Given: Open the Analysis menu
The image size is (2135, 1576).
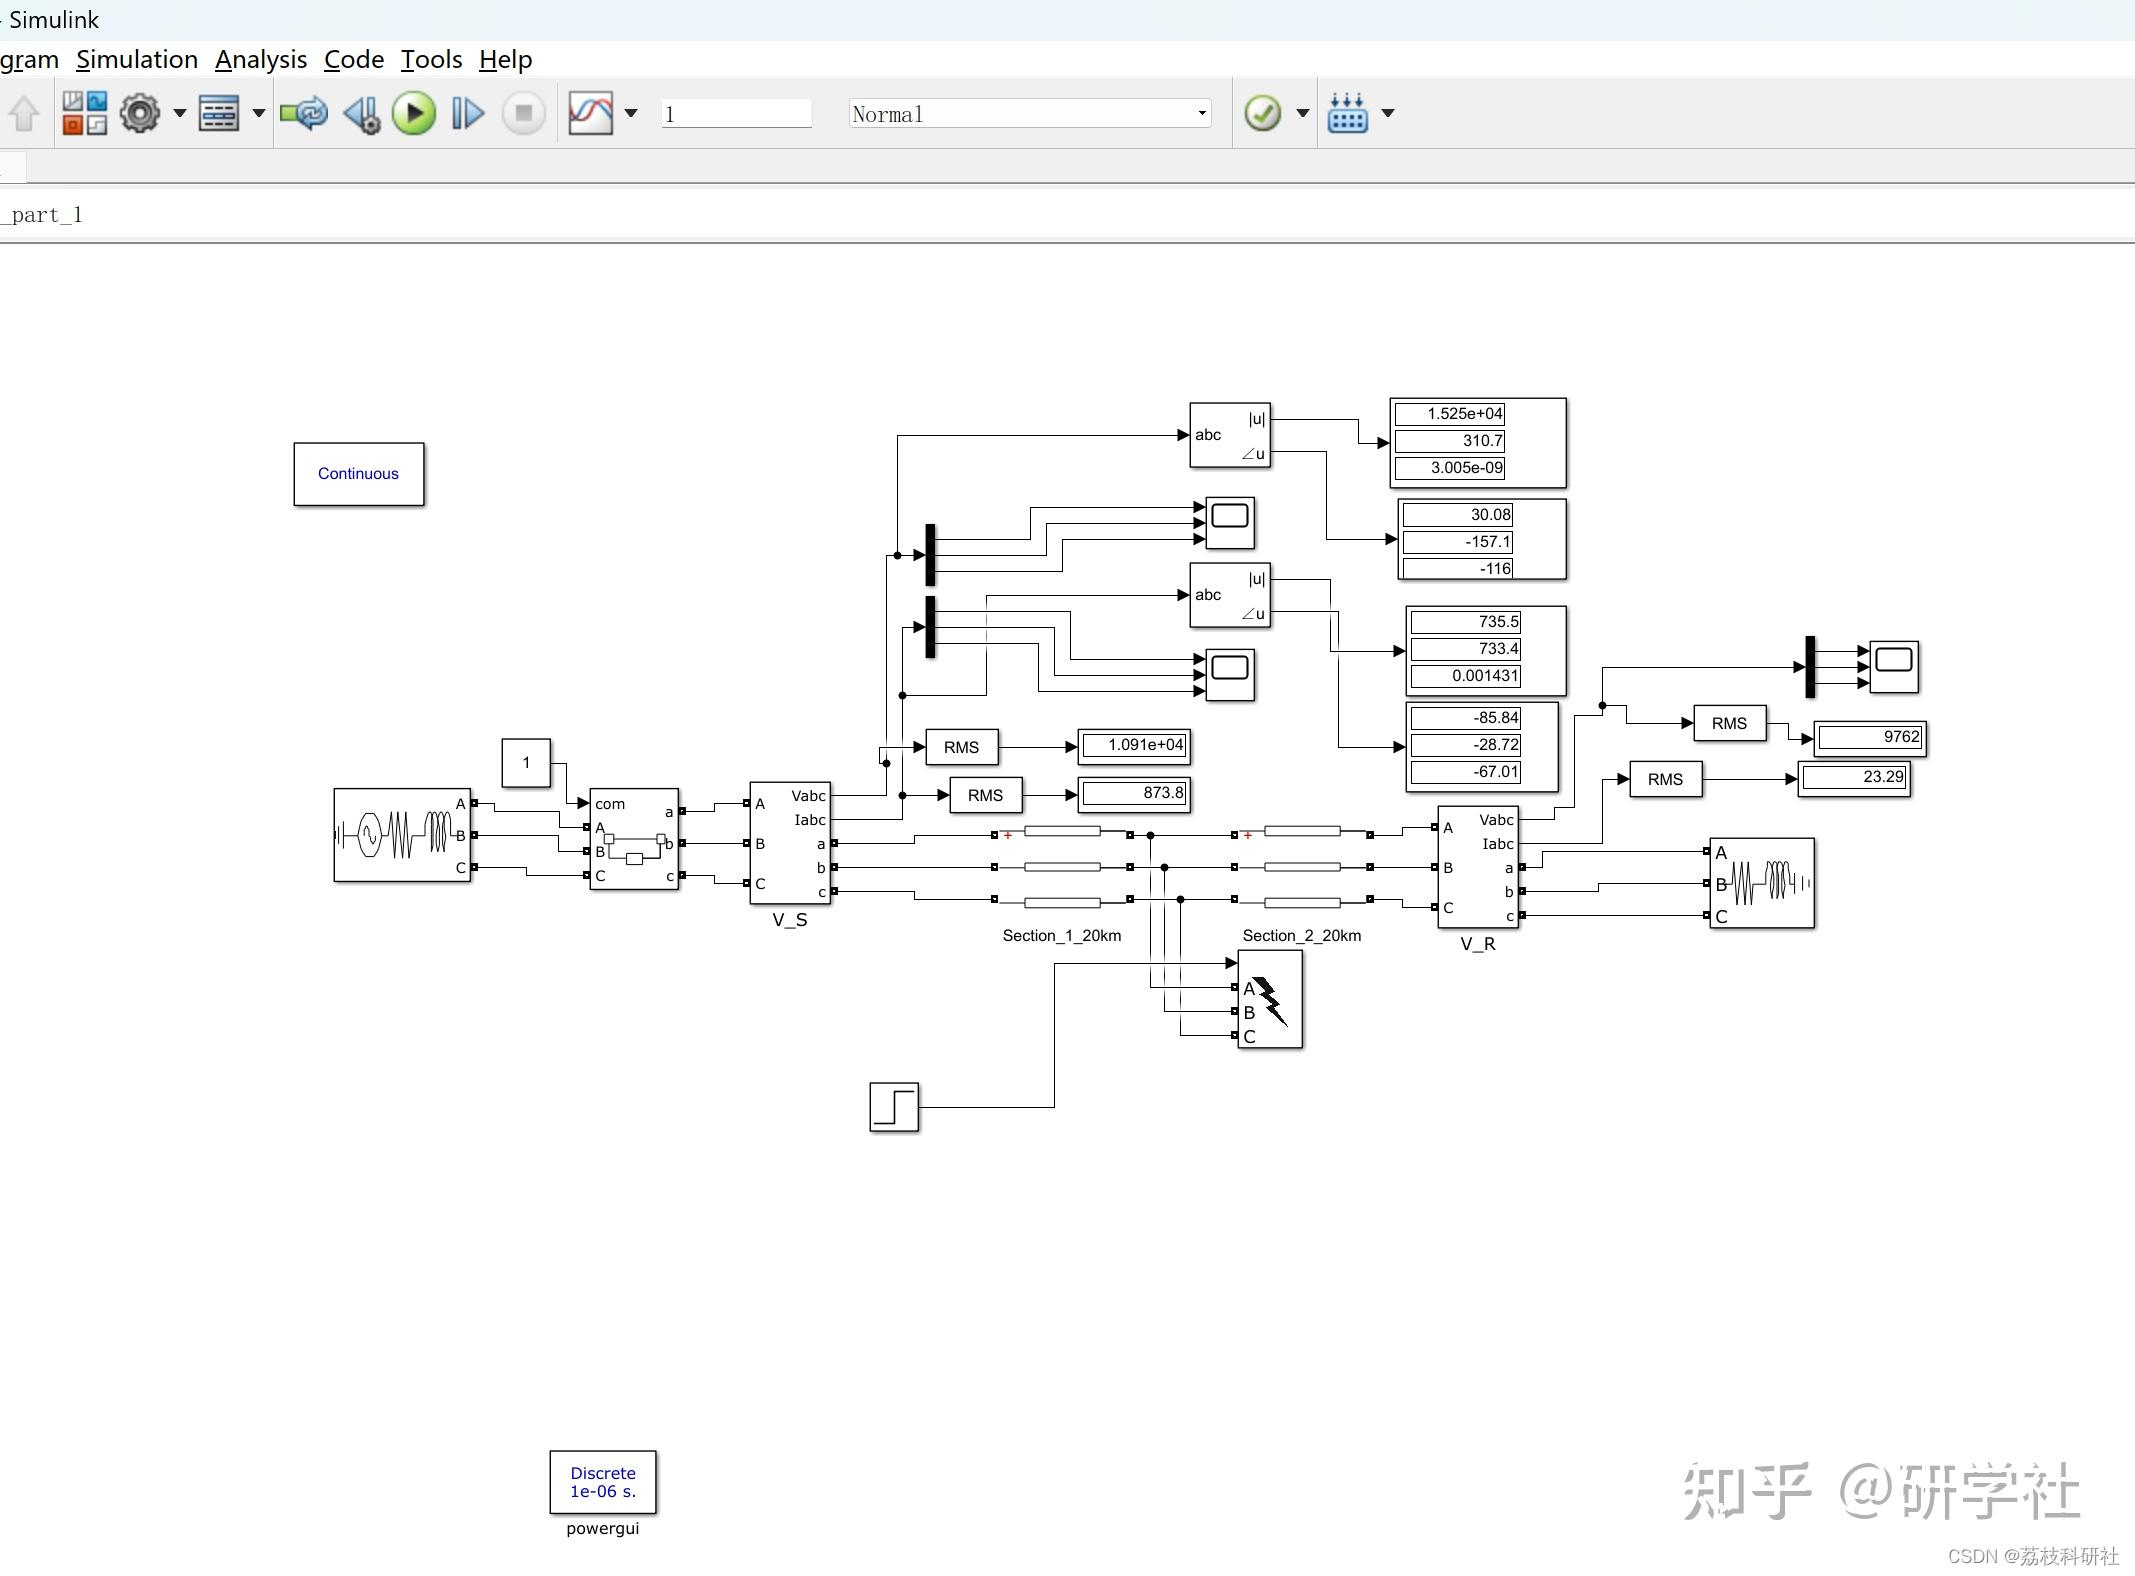Looking at the screenshot, I should pos(261,59).
